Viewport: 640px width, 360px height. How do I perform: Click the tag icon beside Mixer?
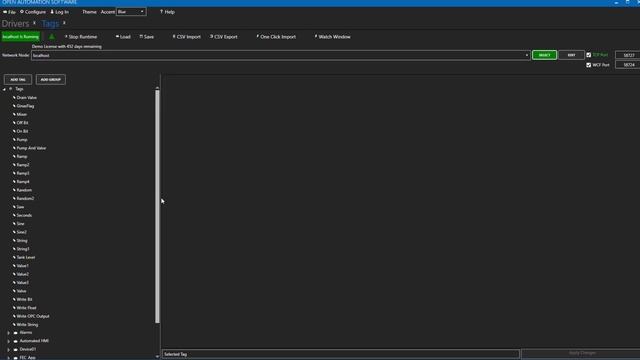coord(14,114)
